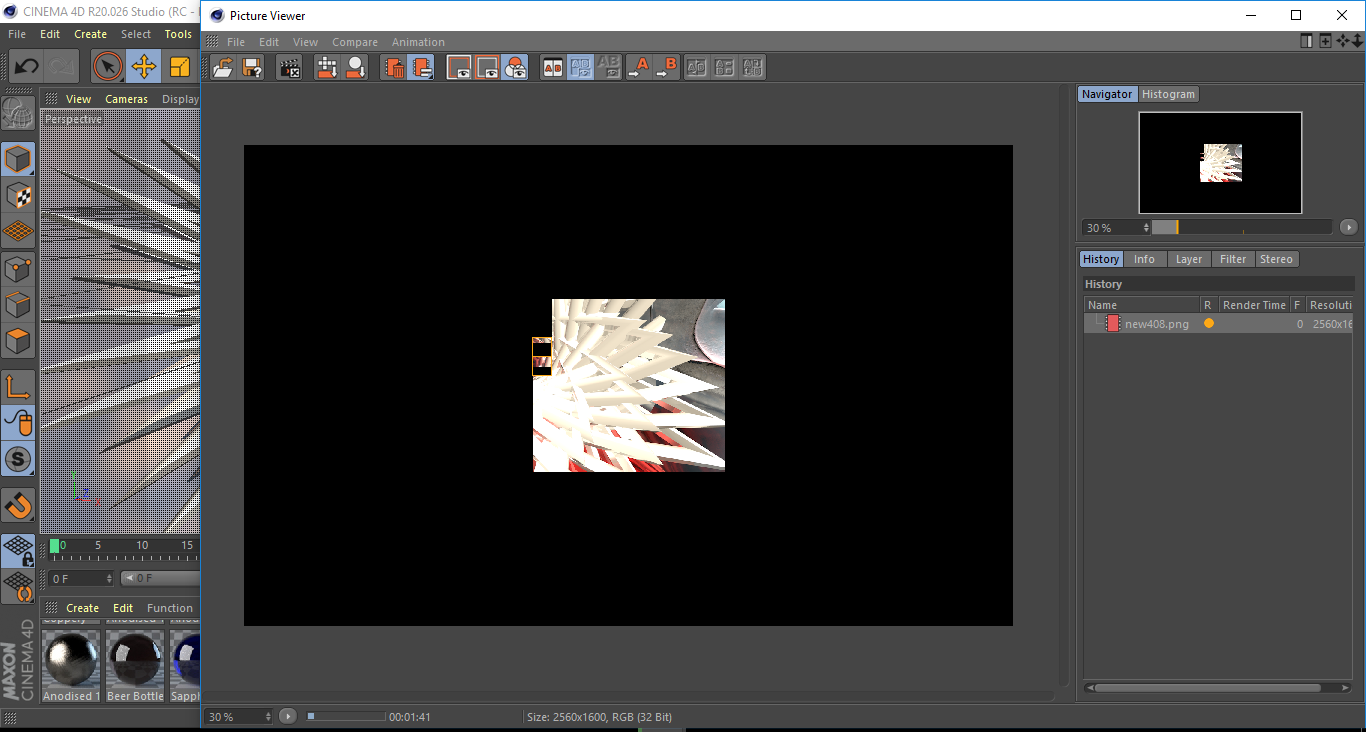Select the Workplane orange grid icon
Image resolution: width=1366 pixels, height=732 pixels.
pos(18,231)
